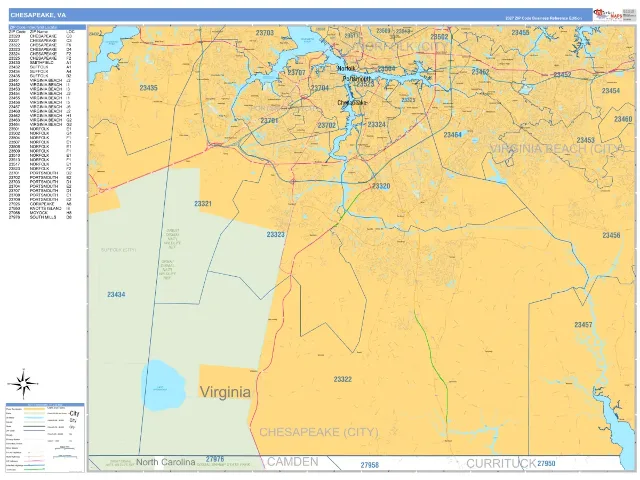640x480 pixels.
Task: Select the 27976 ZIP code label
Action: point(215,459)
